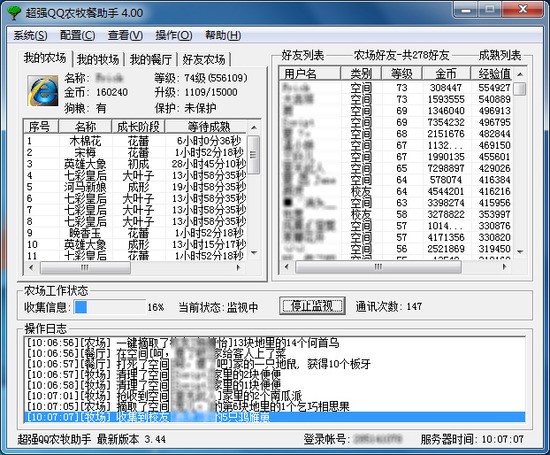Click farm list scroll-down arrow
This screenshot has height=455, width=550.
coord(254,253)
